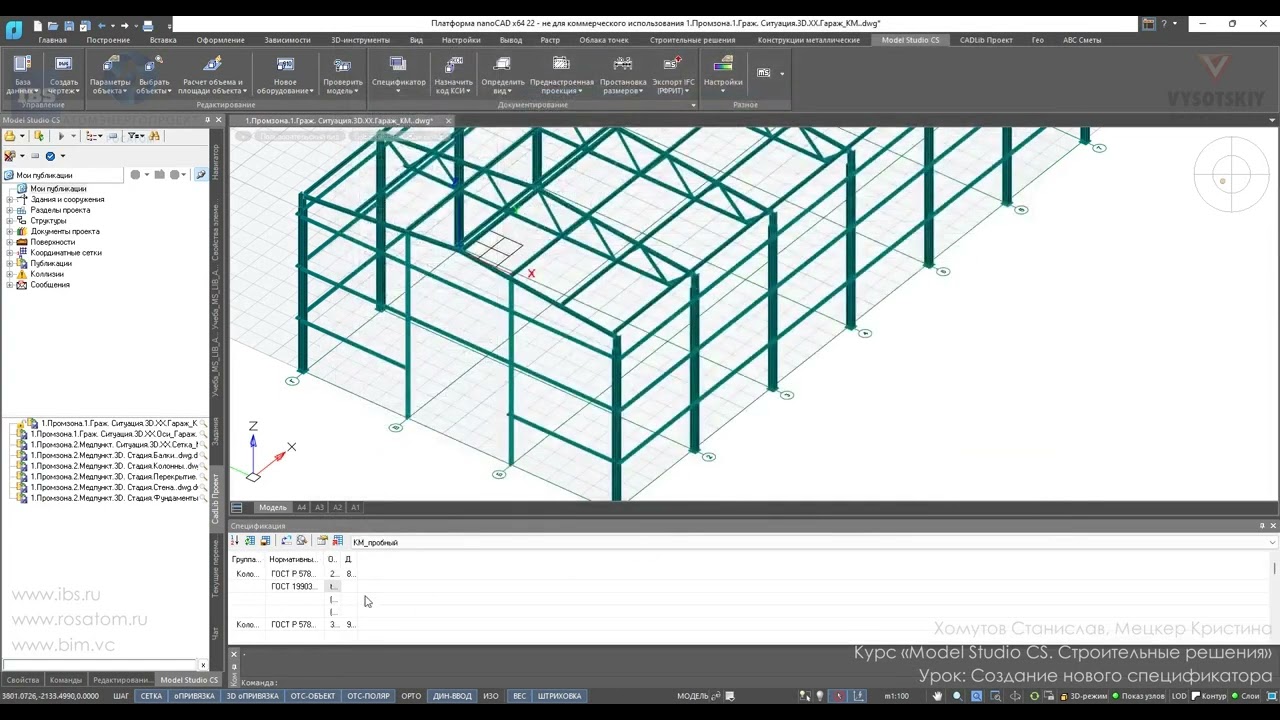
Task: Open the Главная ribbon tab
Action: (x=52, y=40)
